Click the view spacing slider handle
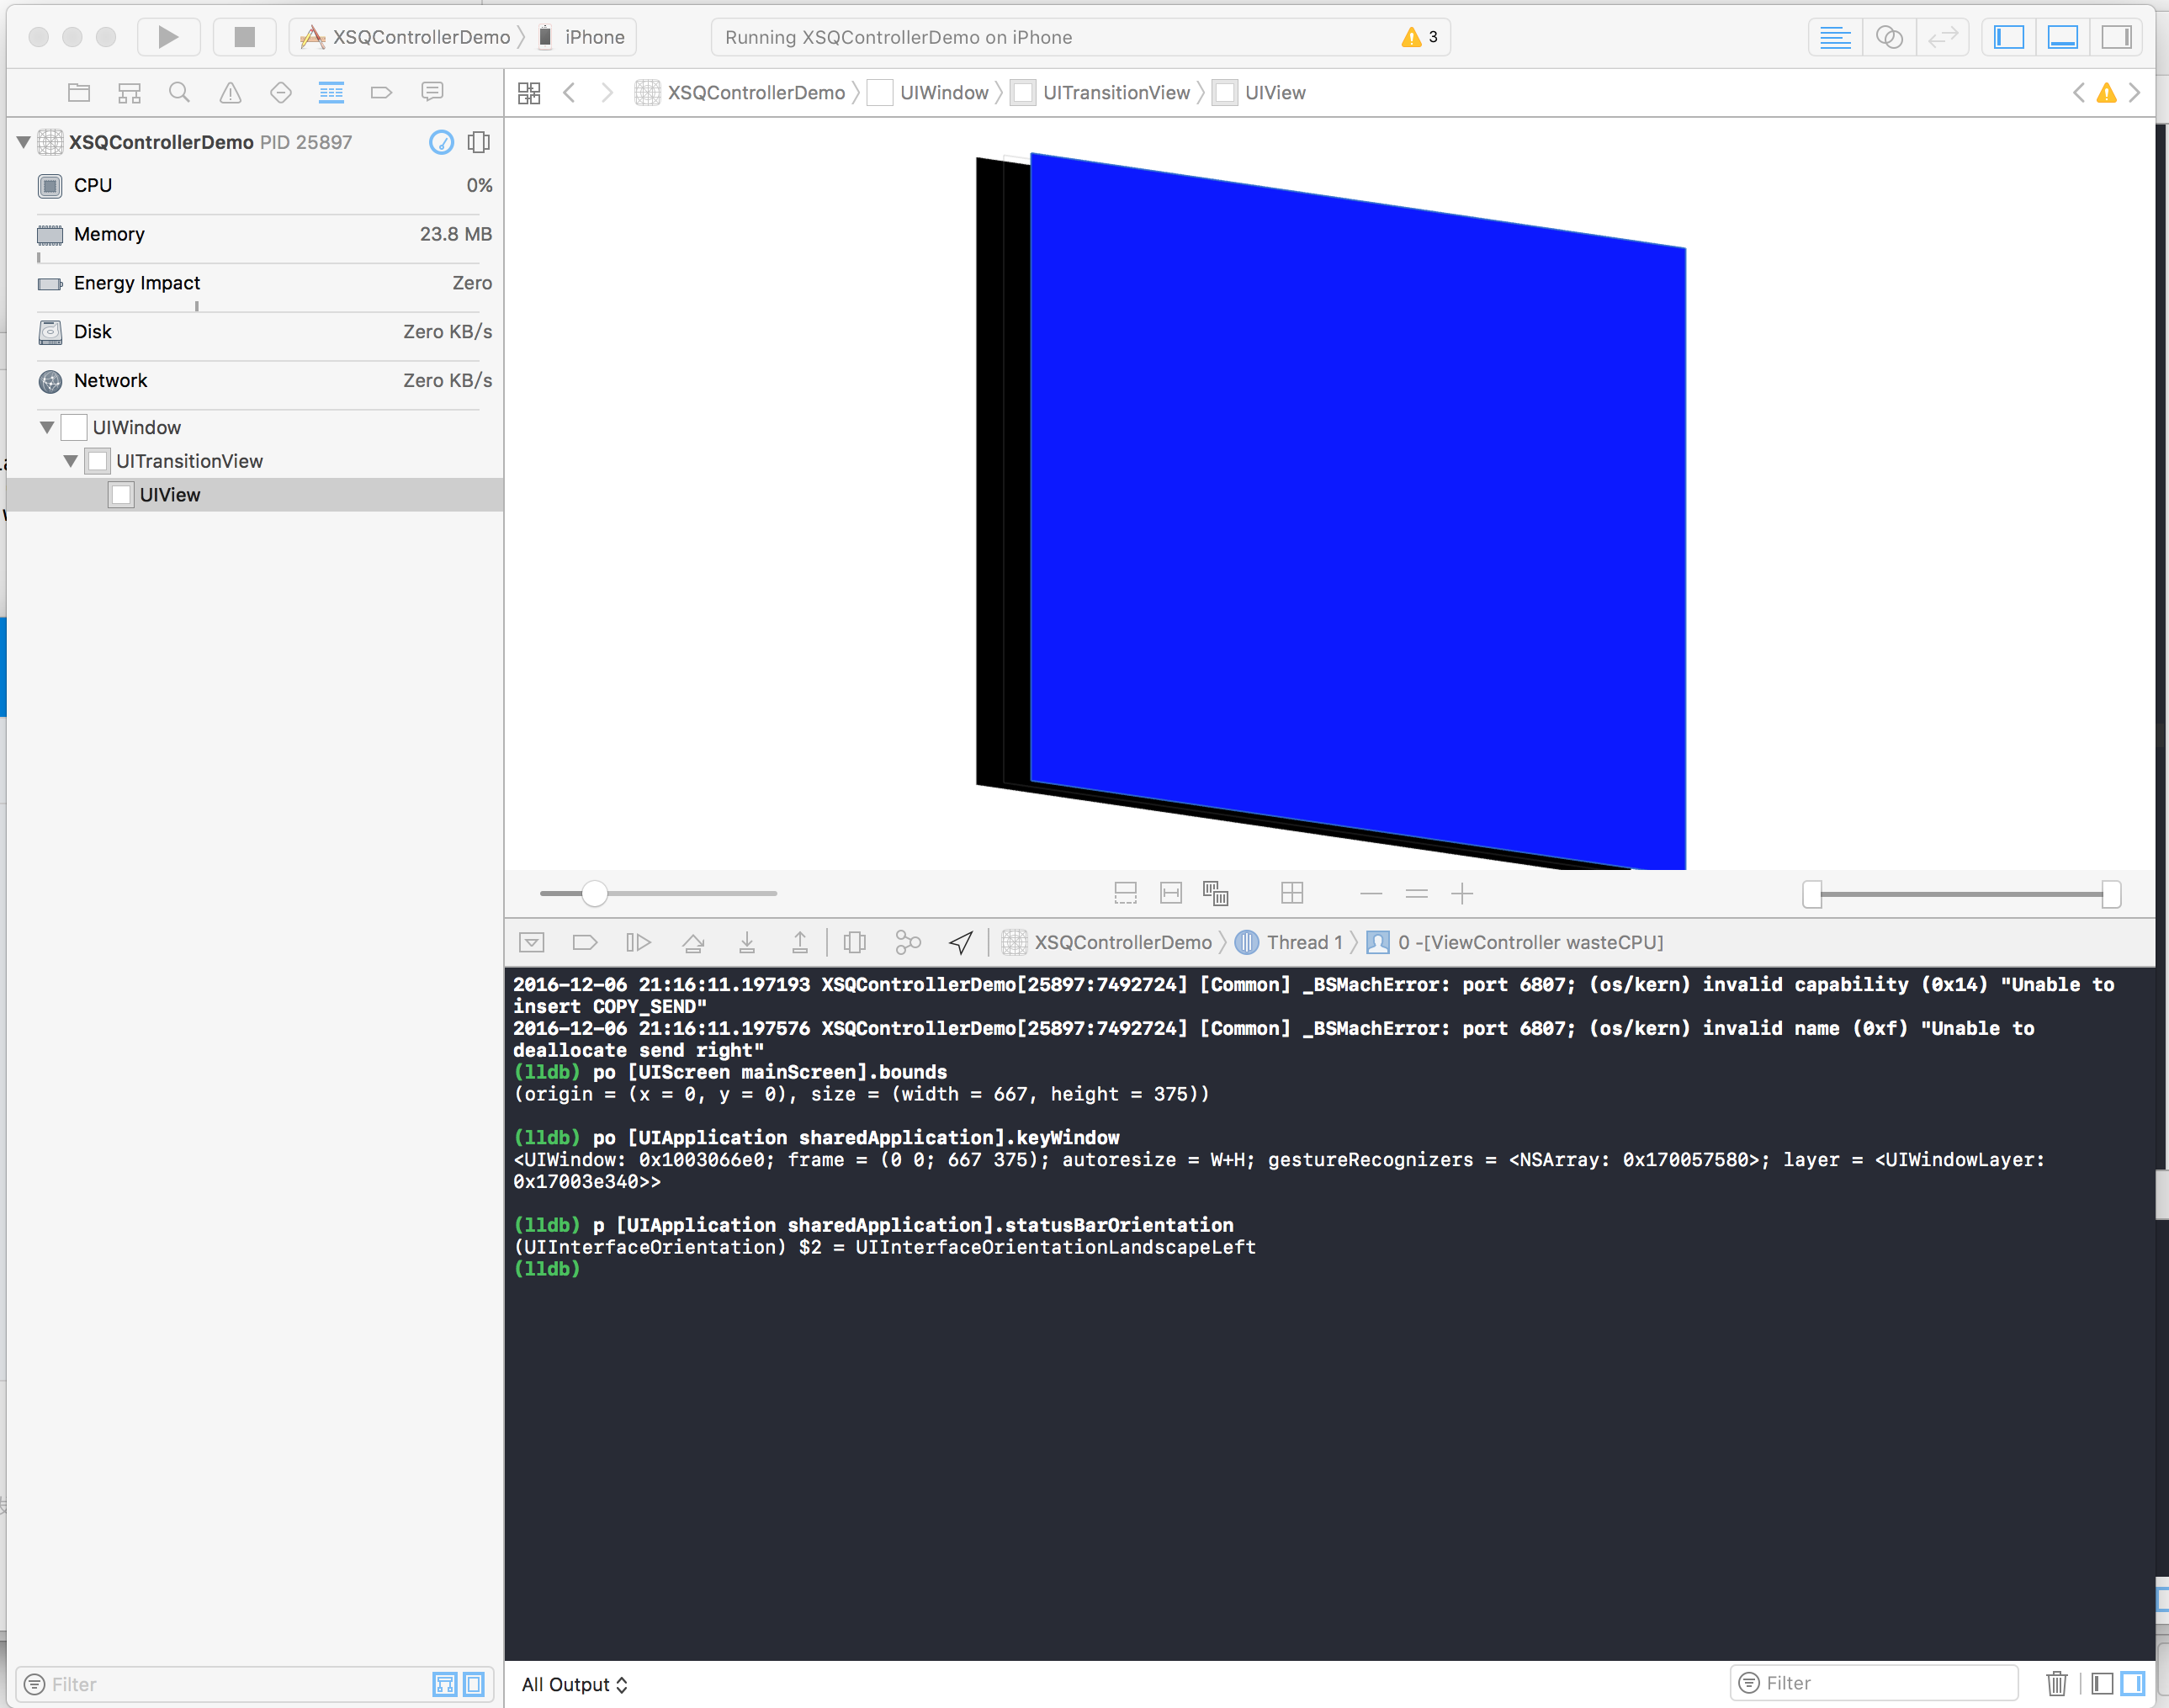The width and height of the screenshot is (2169, 1708). click(x=594, y=893)
